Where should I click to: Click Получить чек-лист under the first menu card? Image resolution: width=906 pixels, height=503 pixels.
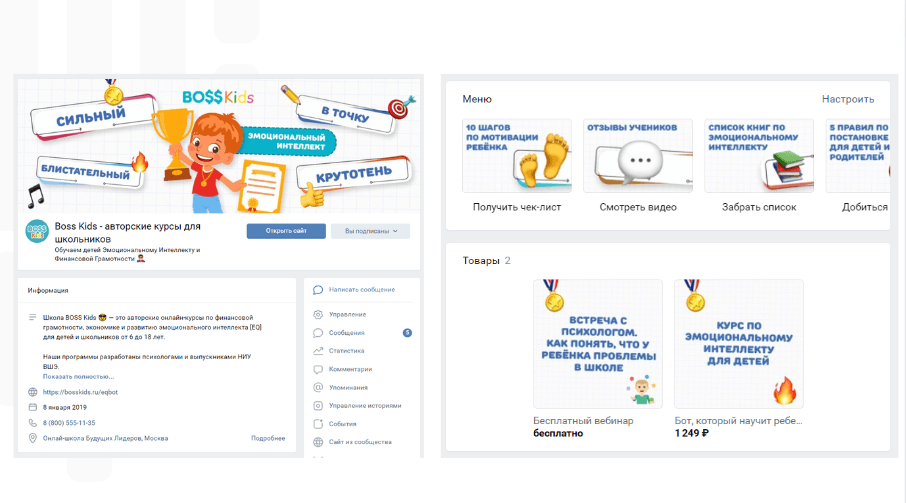[517, 207]
